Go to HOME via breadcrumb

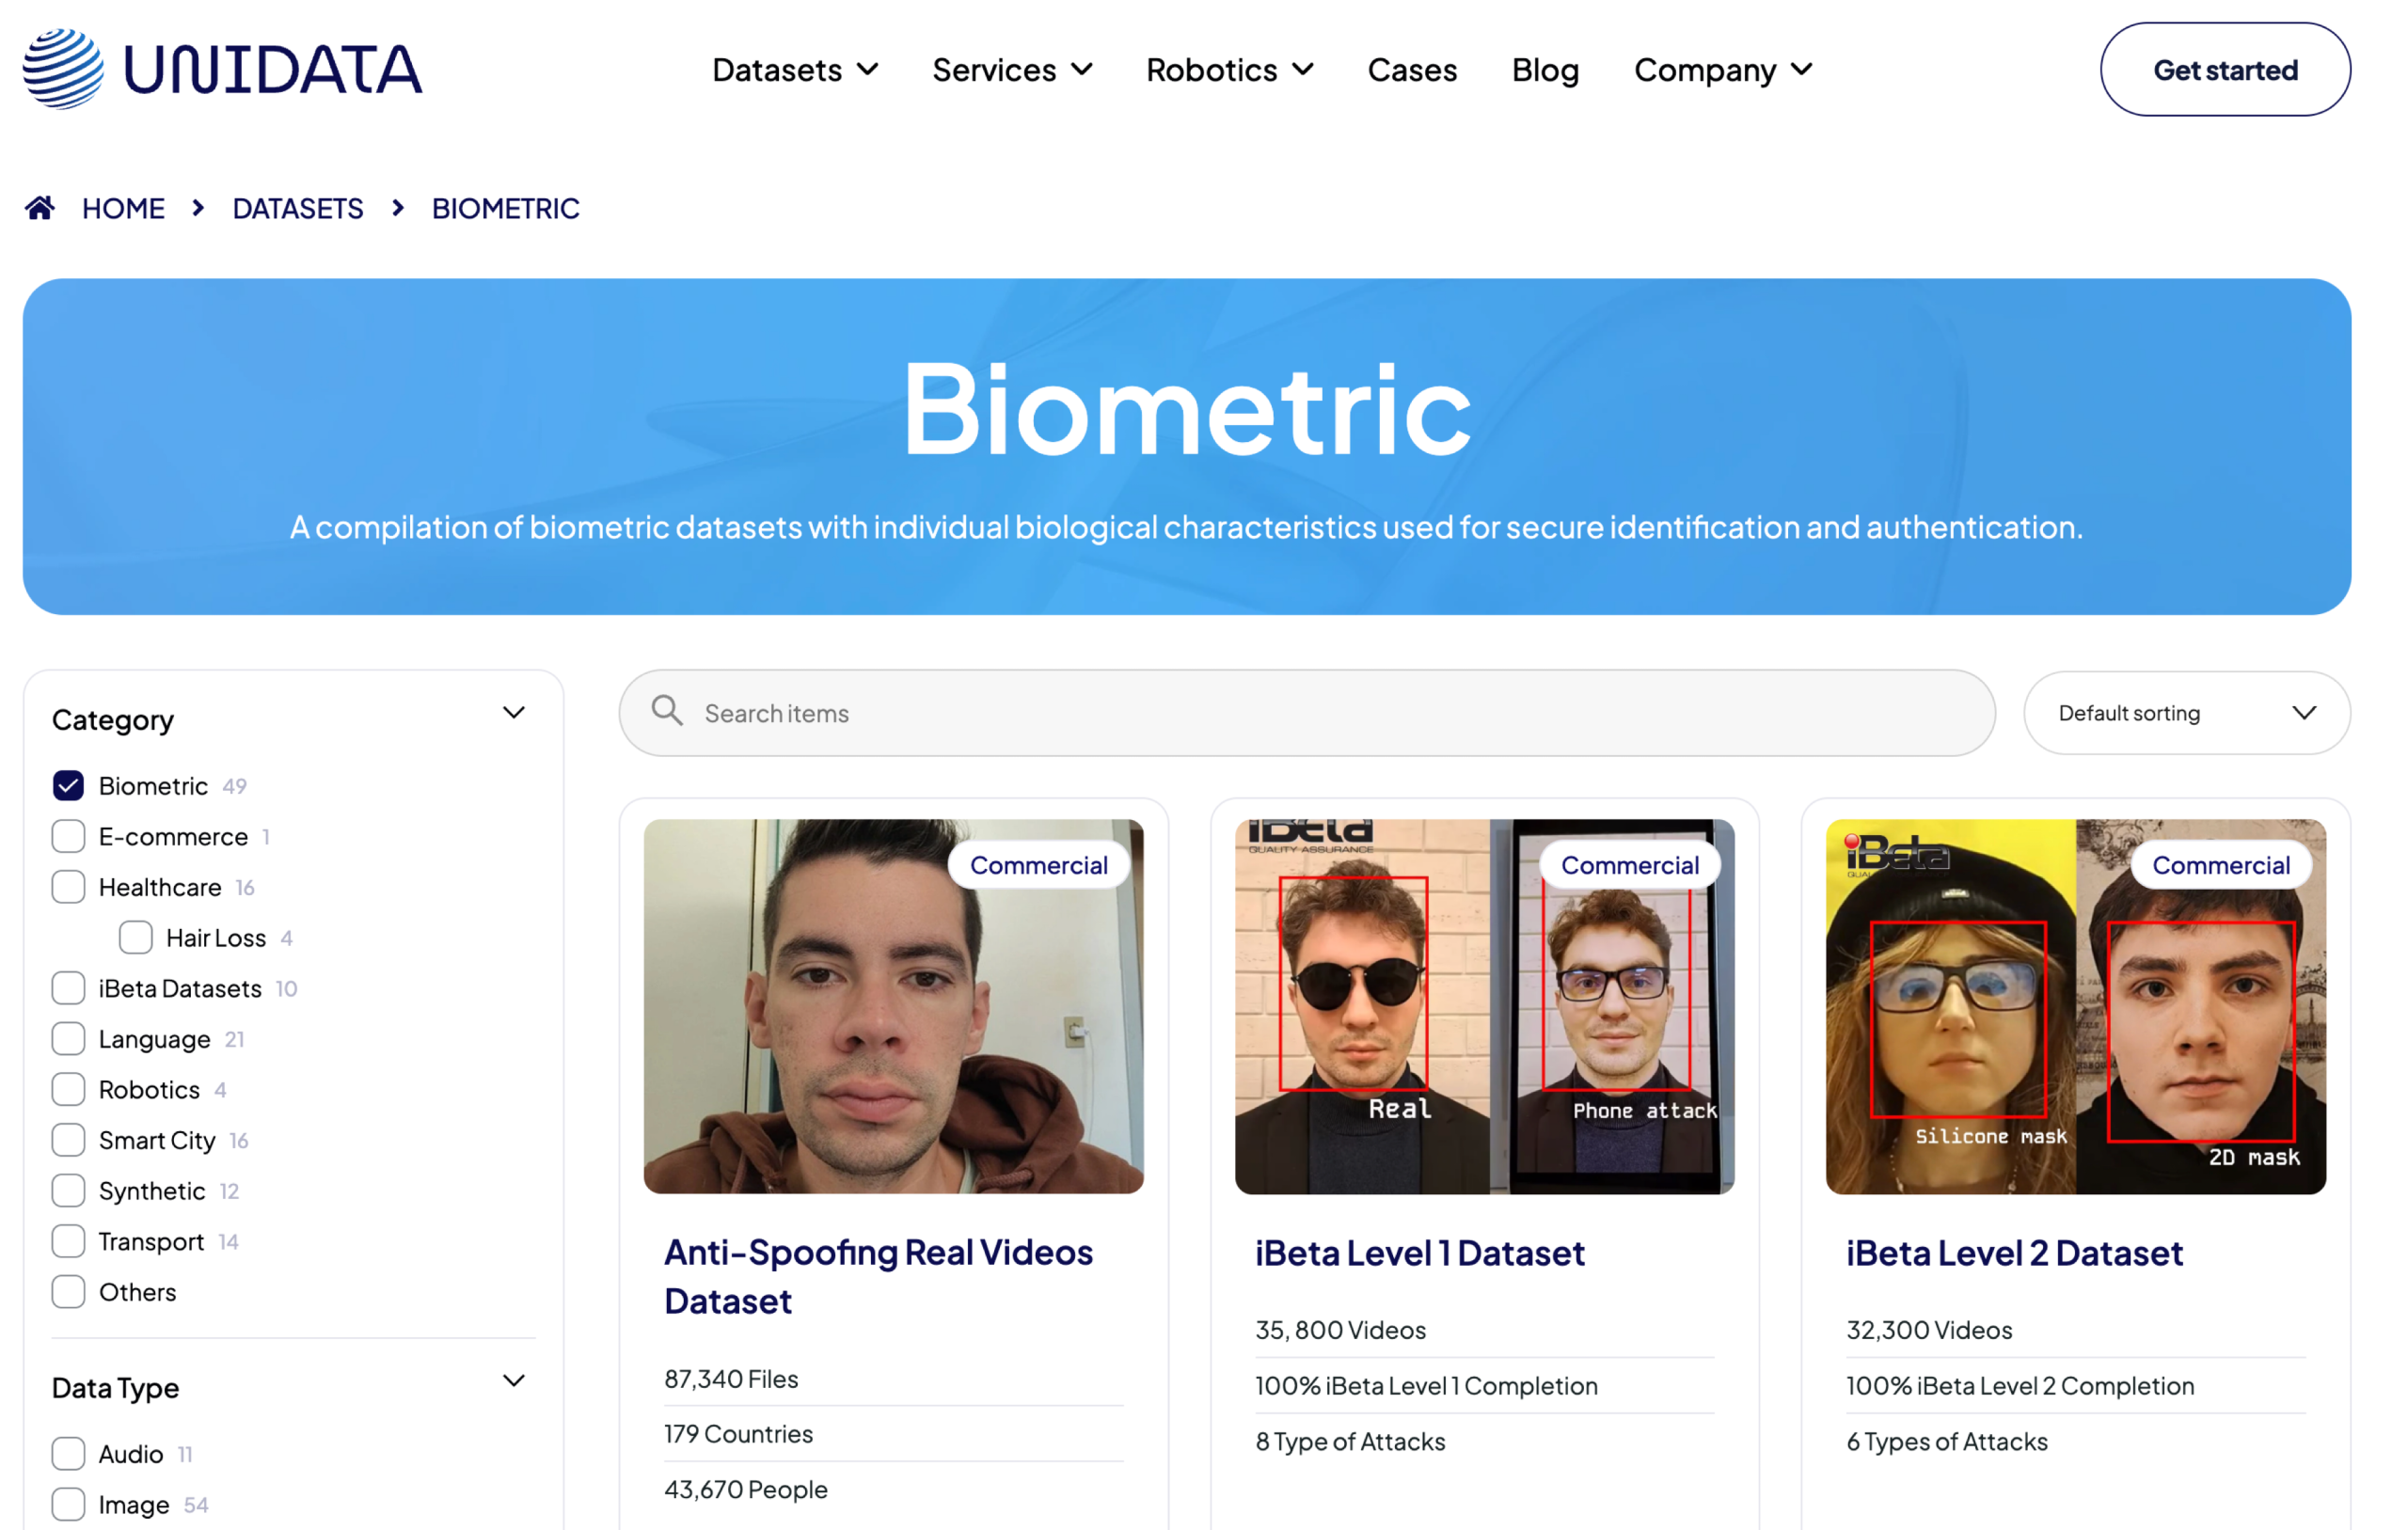123,208
